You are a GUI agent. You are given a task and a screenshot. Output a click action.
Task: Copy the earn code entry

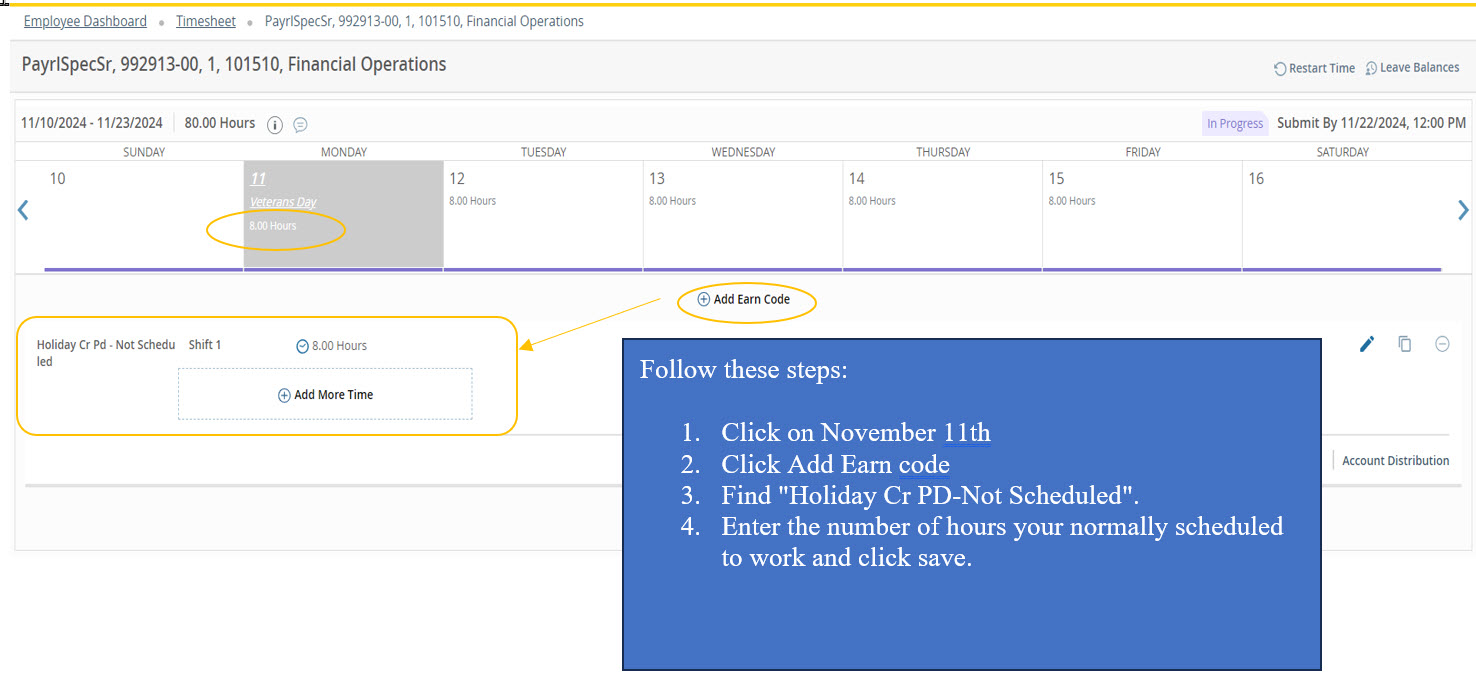(x=1405, y=344)
